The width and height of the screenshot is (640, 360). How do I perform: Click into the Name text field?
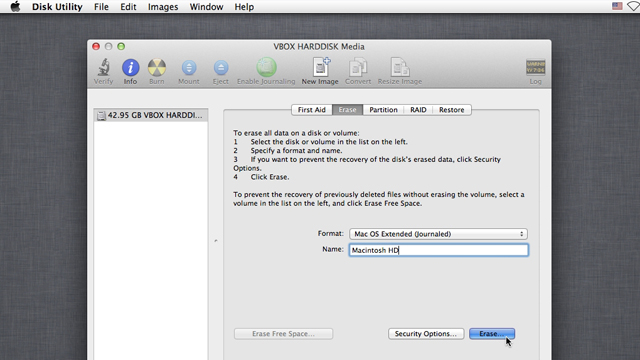439,250
